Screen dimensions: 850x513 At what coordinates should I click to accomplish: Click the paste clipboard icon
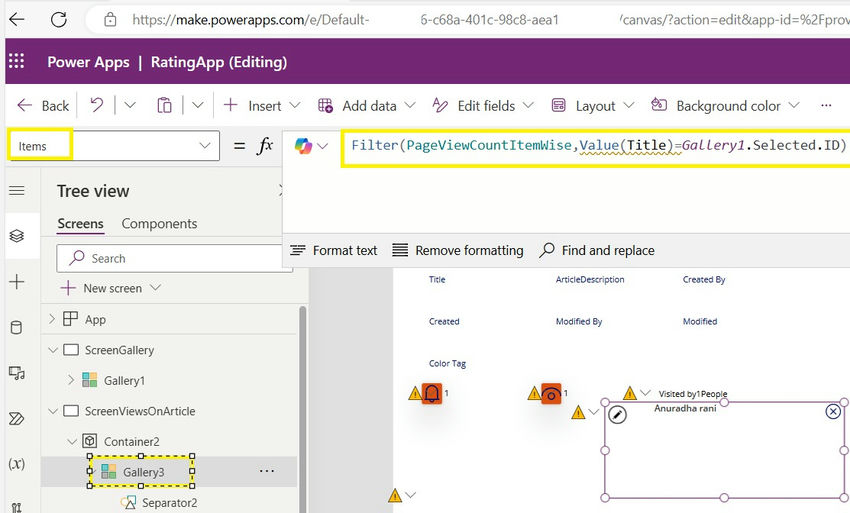pyautogui.click(x=164, y=105)
